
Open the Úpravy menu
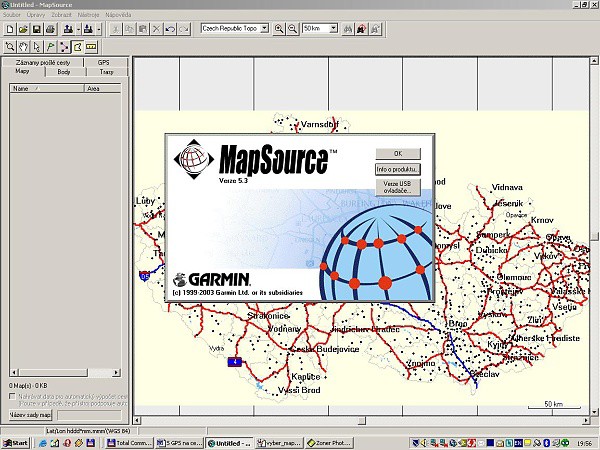pos(36,15)
